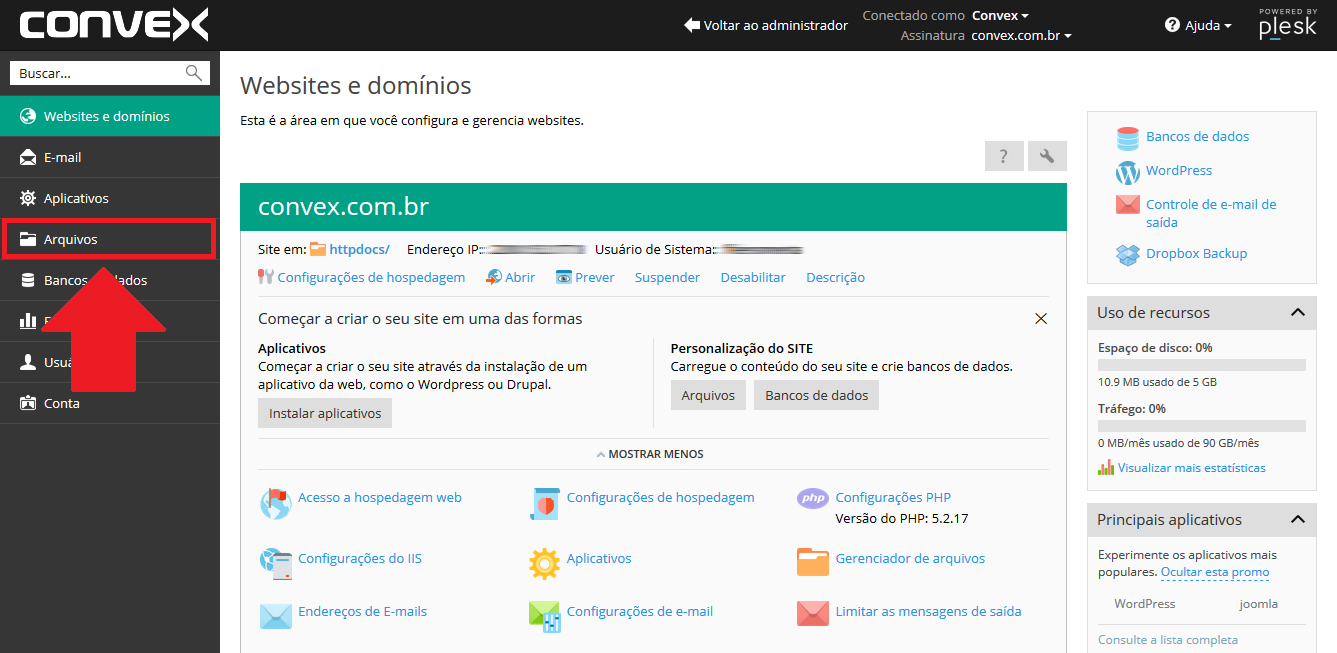Open the httpdocs/ folder link
The image size is (1337, 653).
(360, 249)
